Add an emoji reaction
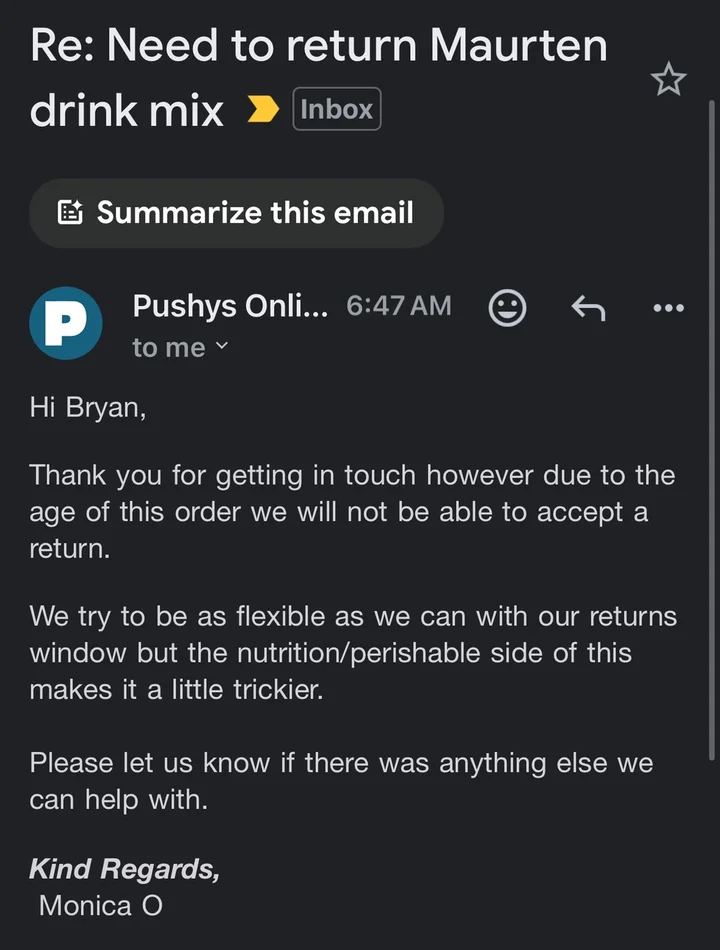720x950 pixels. pyautogui.click(x=507, y=308)
